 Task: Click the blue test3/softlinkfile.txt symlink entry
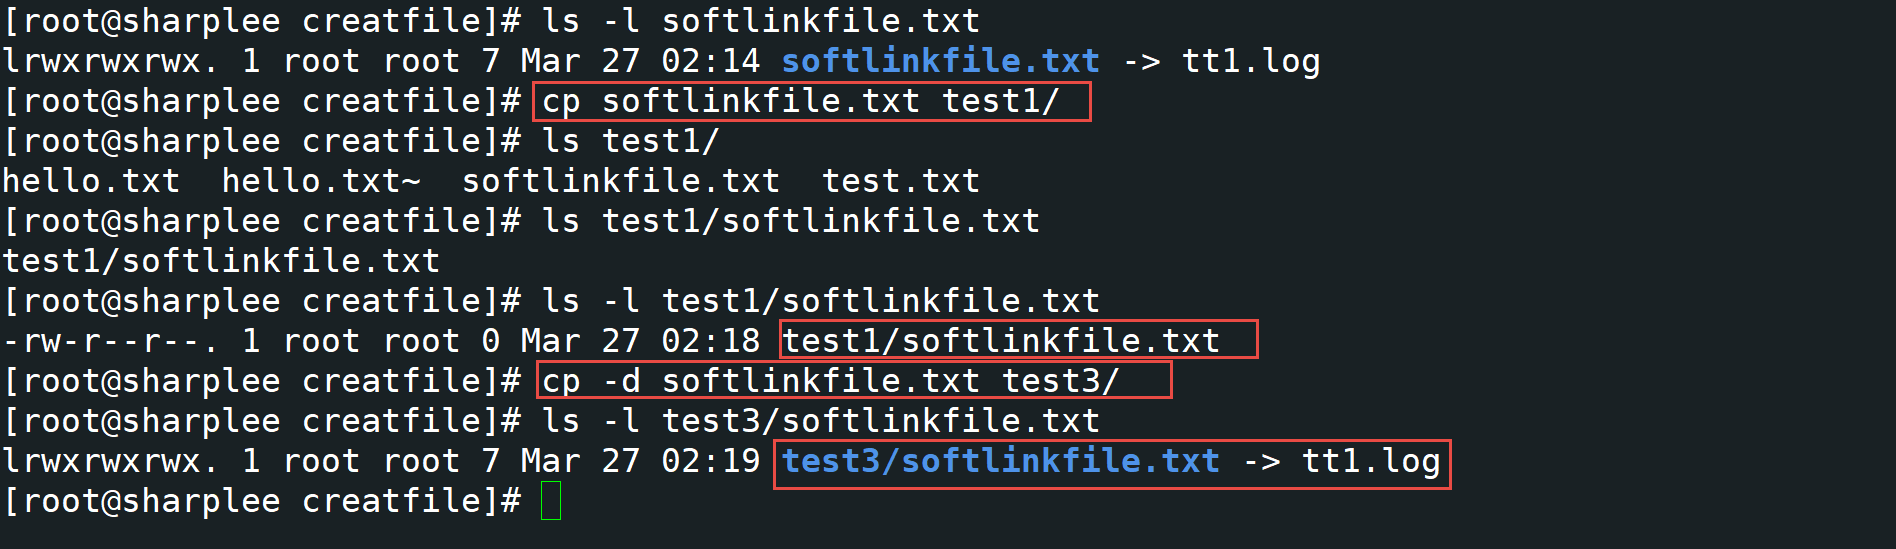[1000, 461]
